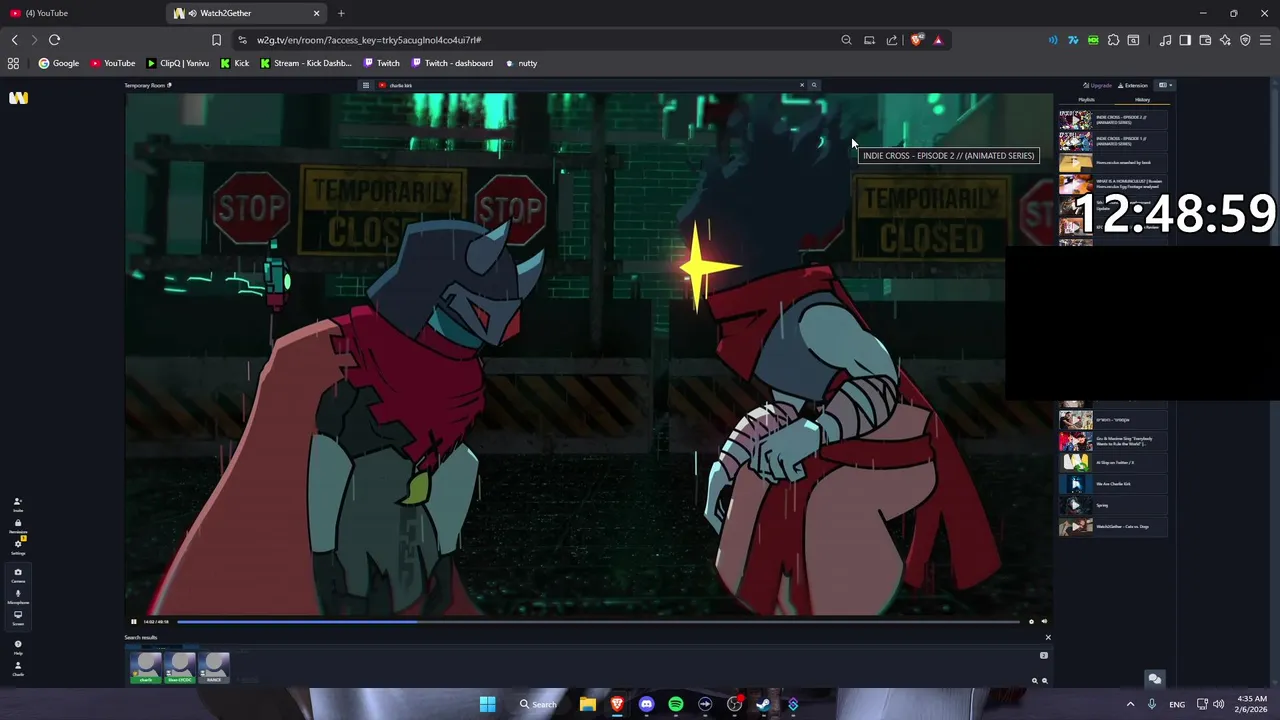Open the Invite sidebar icon
1280x720 pixels.
17,504
